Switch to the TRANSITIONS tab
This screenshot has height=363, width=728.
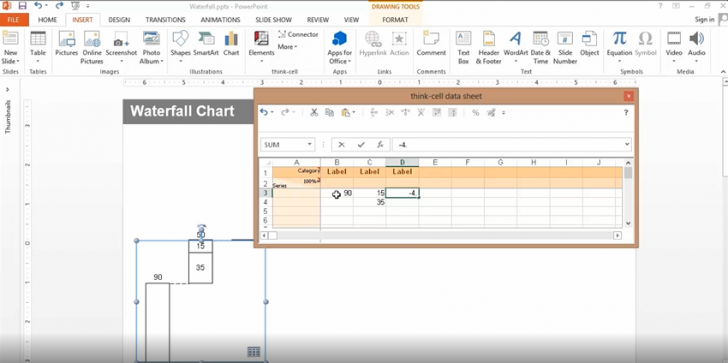pyautogui.click(x=165, y=19)
